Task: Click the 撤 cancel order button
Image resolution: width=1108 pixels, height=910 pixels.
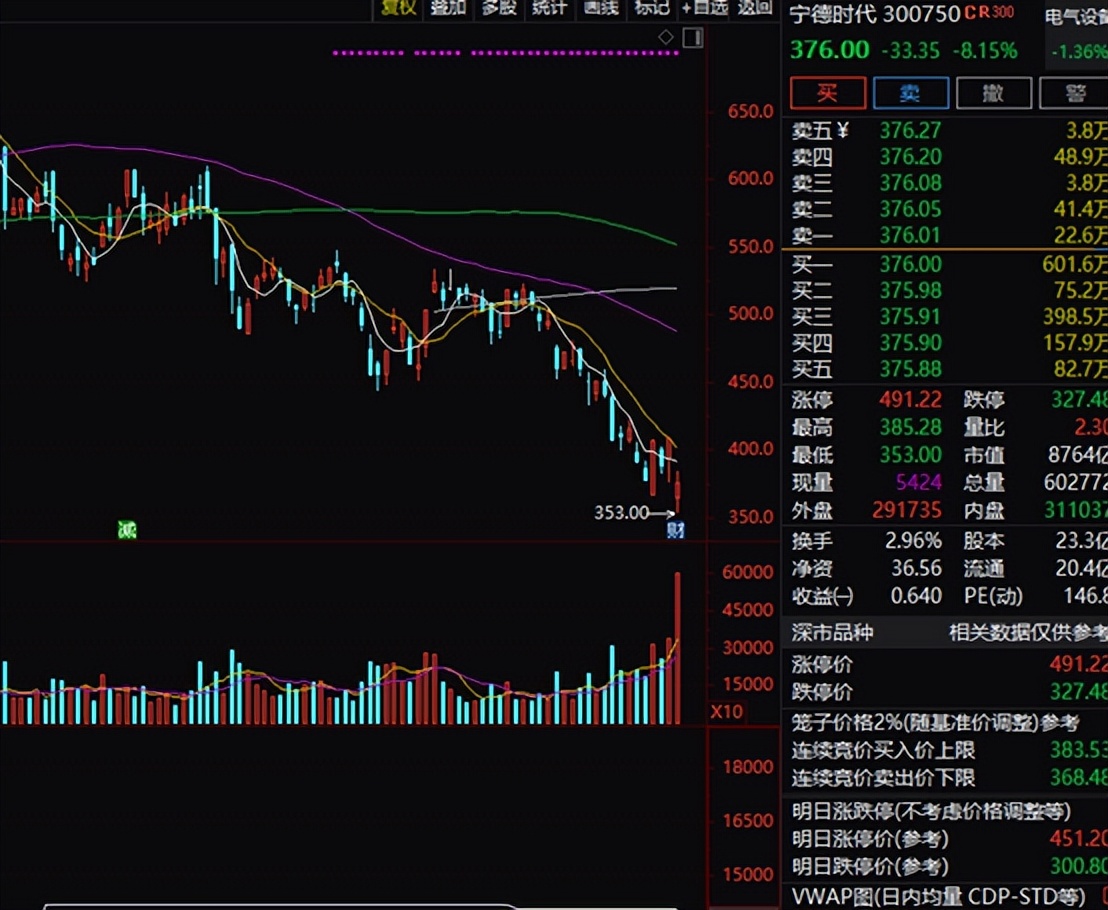Action: 993,93
